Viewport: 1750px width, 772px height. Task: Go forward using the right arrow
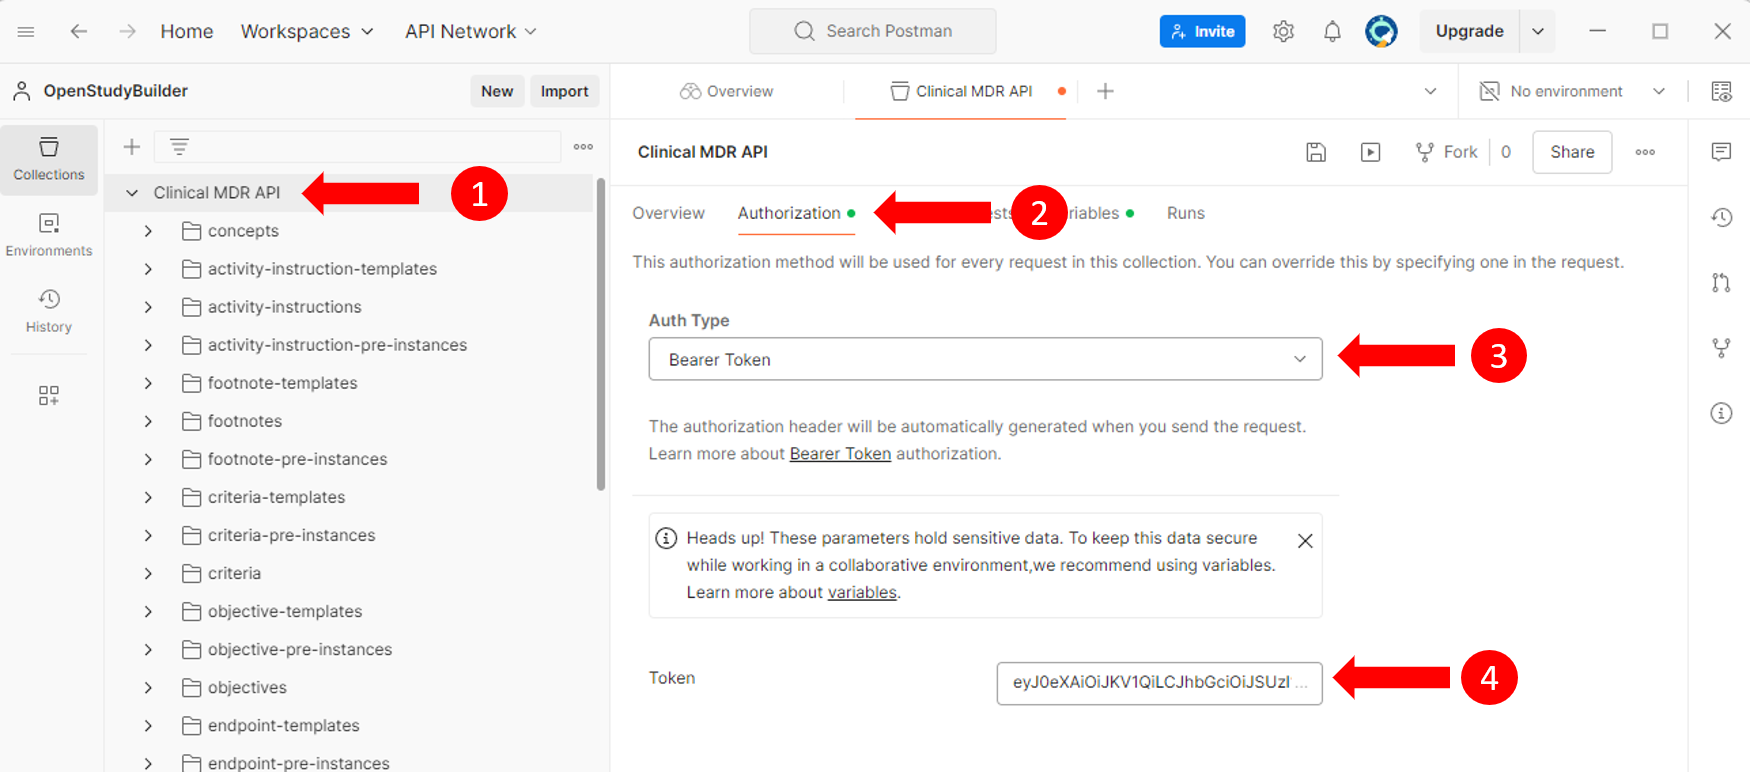127,32
